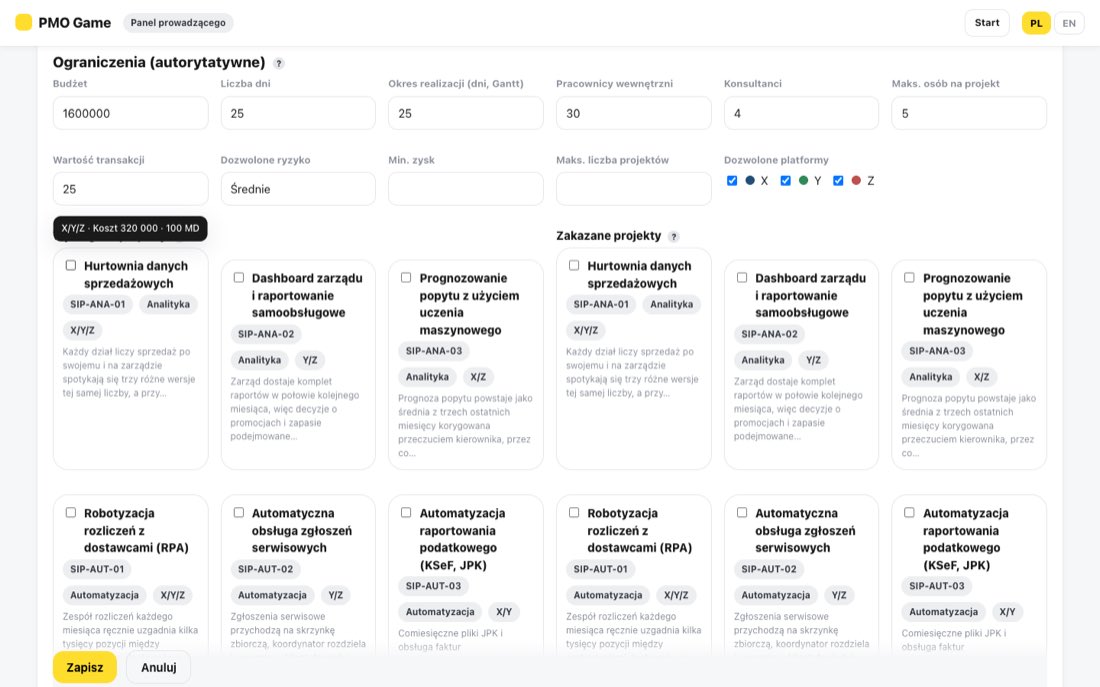Click the red Z platform dot
1100x687 pixels.
pyautogui.click(x=856, y=180)
